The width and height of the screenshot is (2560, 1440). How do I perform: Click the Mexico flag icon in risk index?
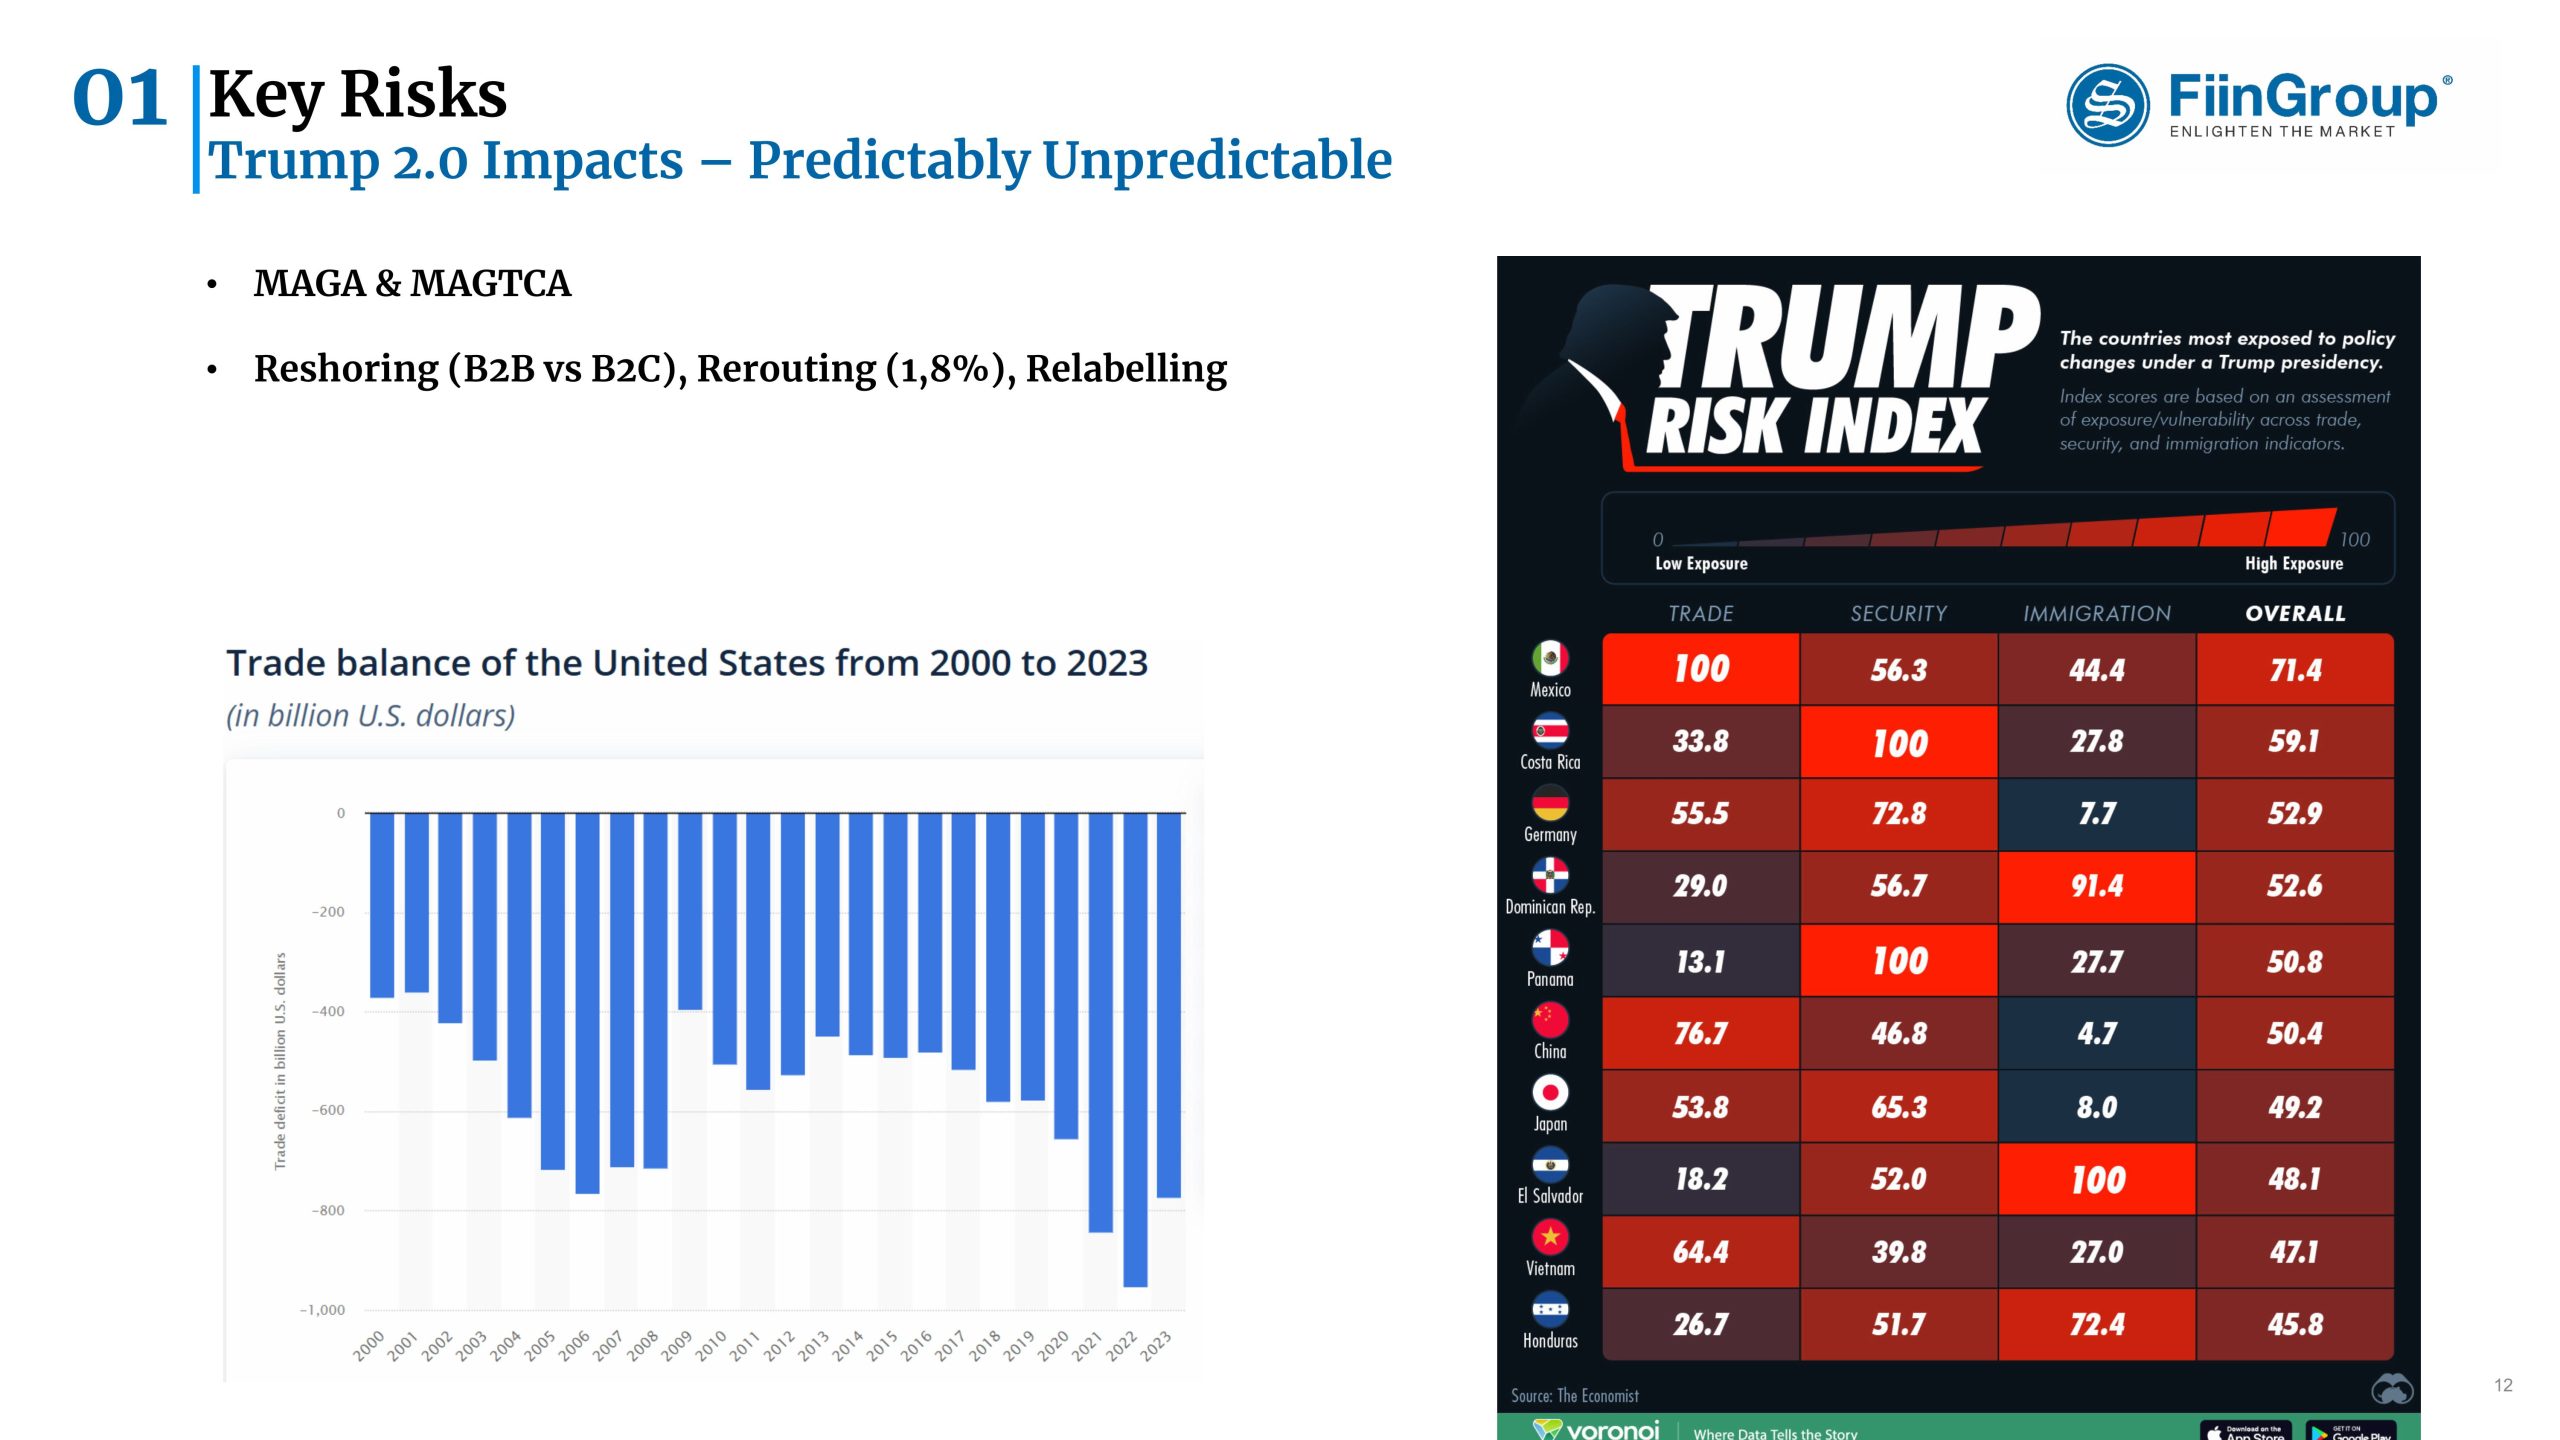pyautogui.click(x=1544, y=658)
